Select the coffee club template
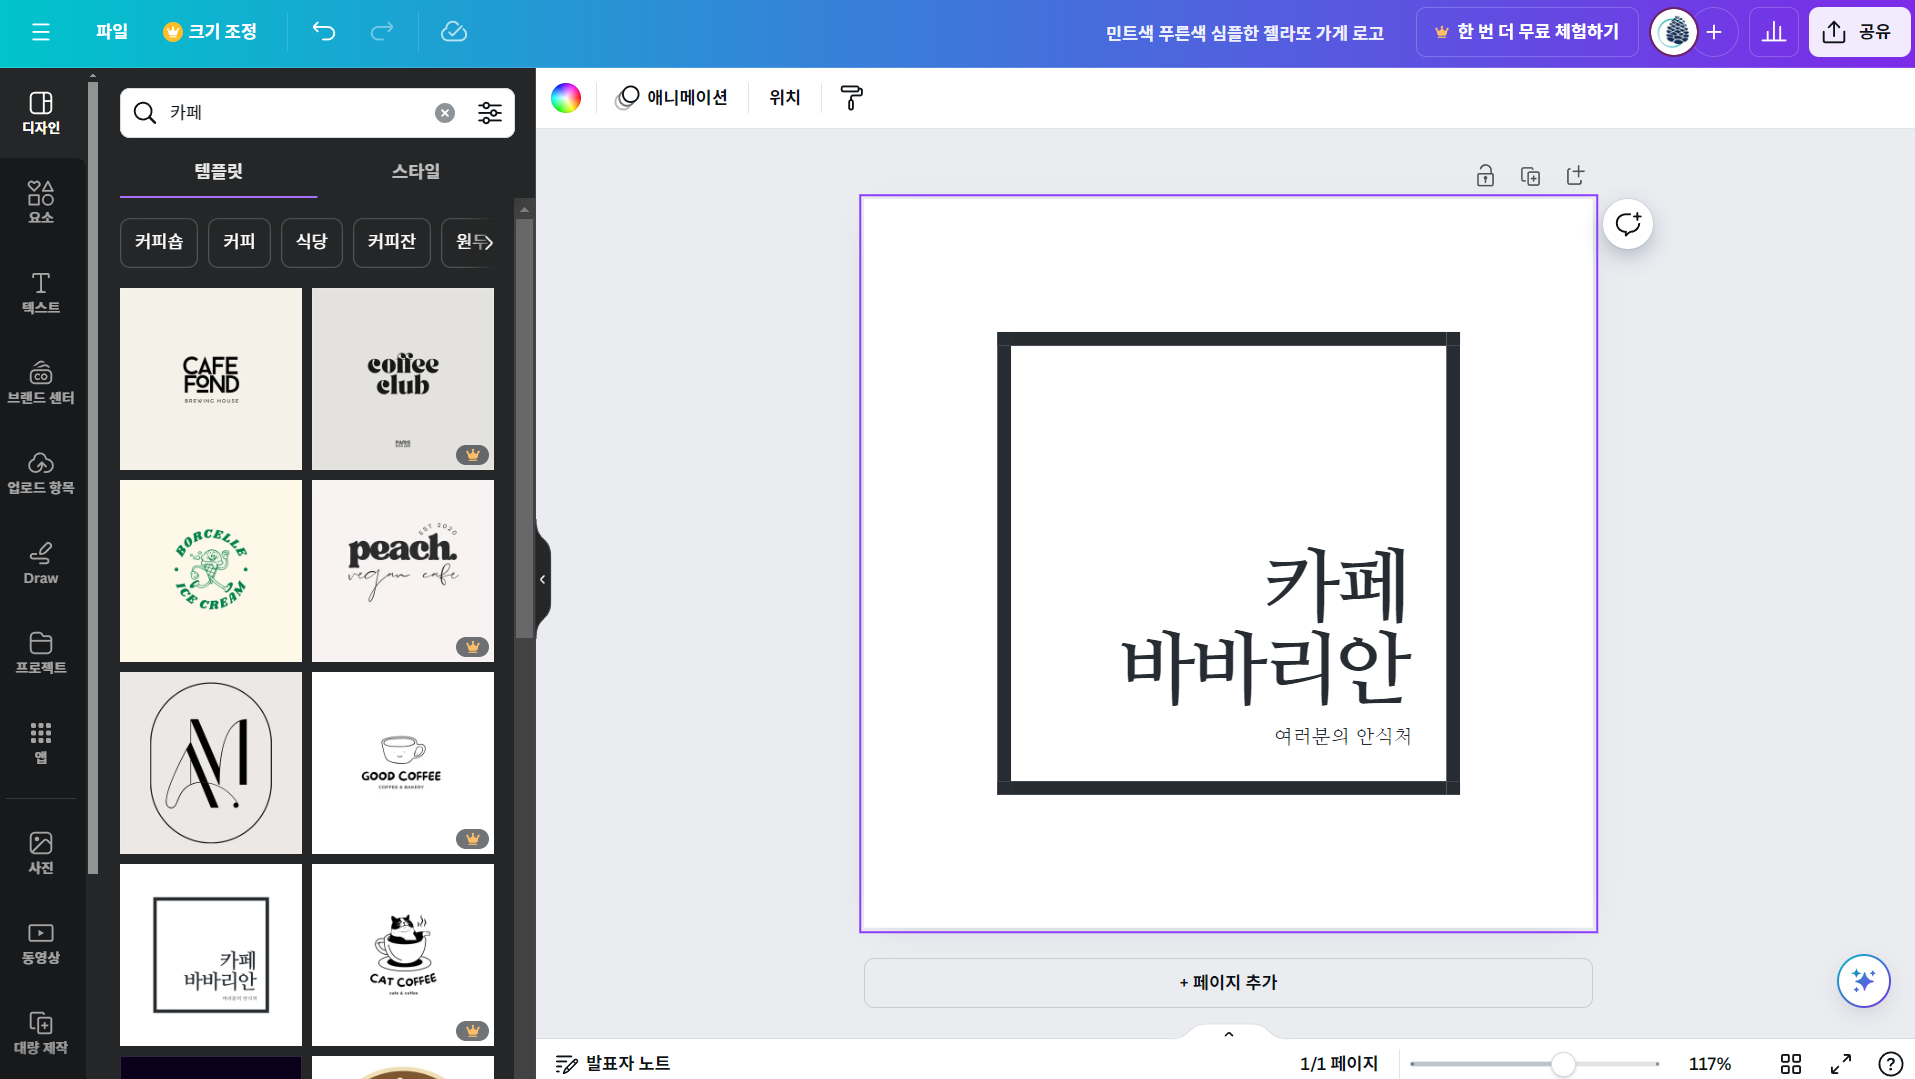 [403, 379]
